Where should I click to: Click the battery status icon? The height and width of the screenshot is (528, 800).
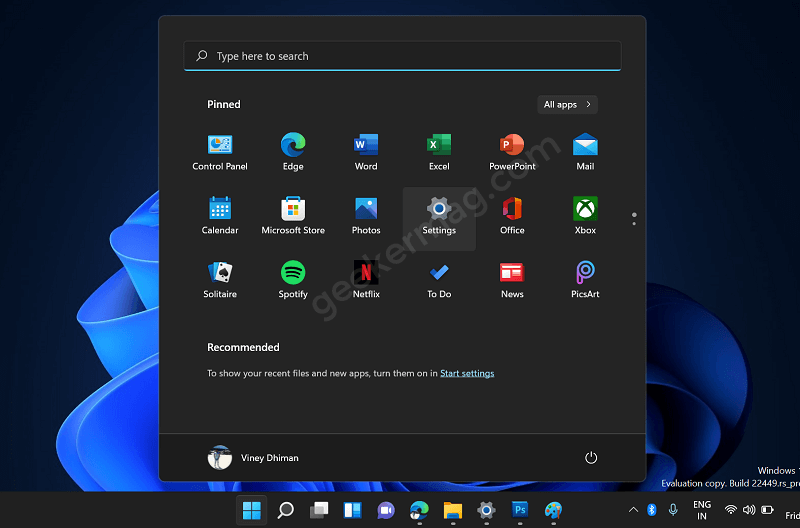click(767, 509)
